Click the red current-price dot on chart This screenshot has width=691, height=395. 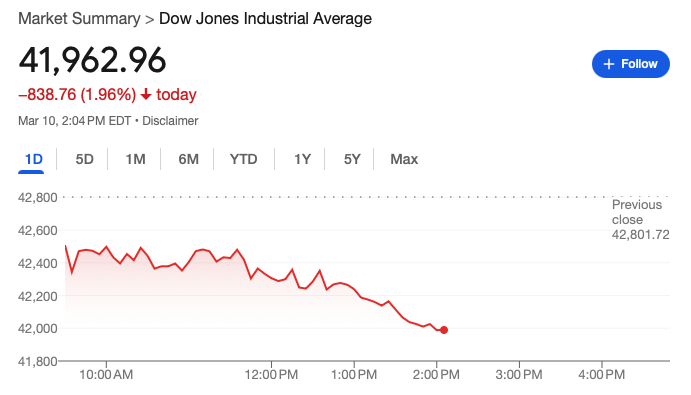(x=444, y=330)
